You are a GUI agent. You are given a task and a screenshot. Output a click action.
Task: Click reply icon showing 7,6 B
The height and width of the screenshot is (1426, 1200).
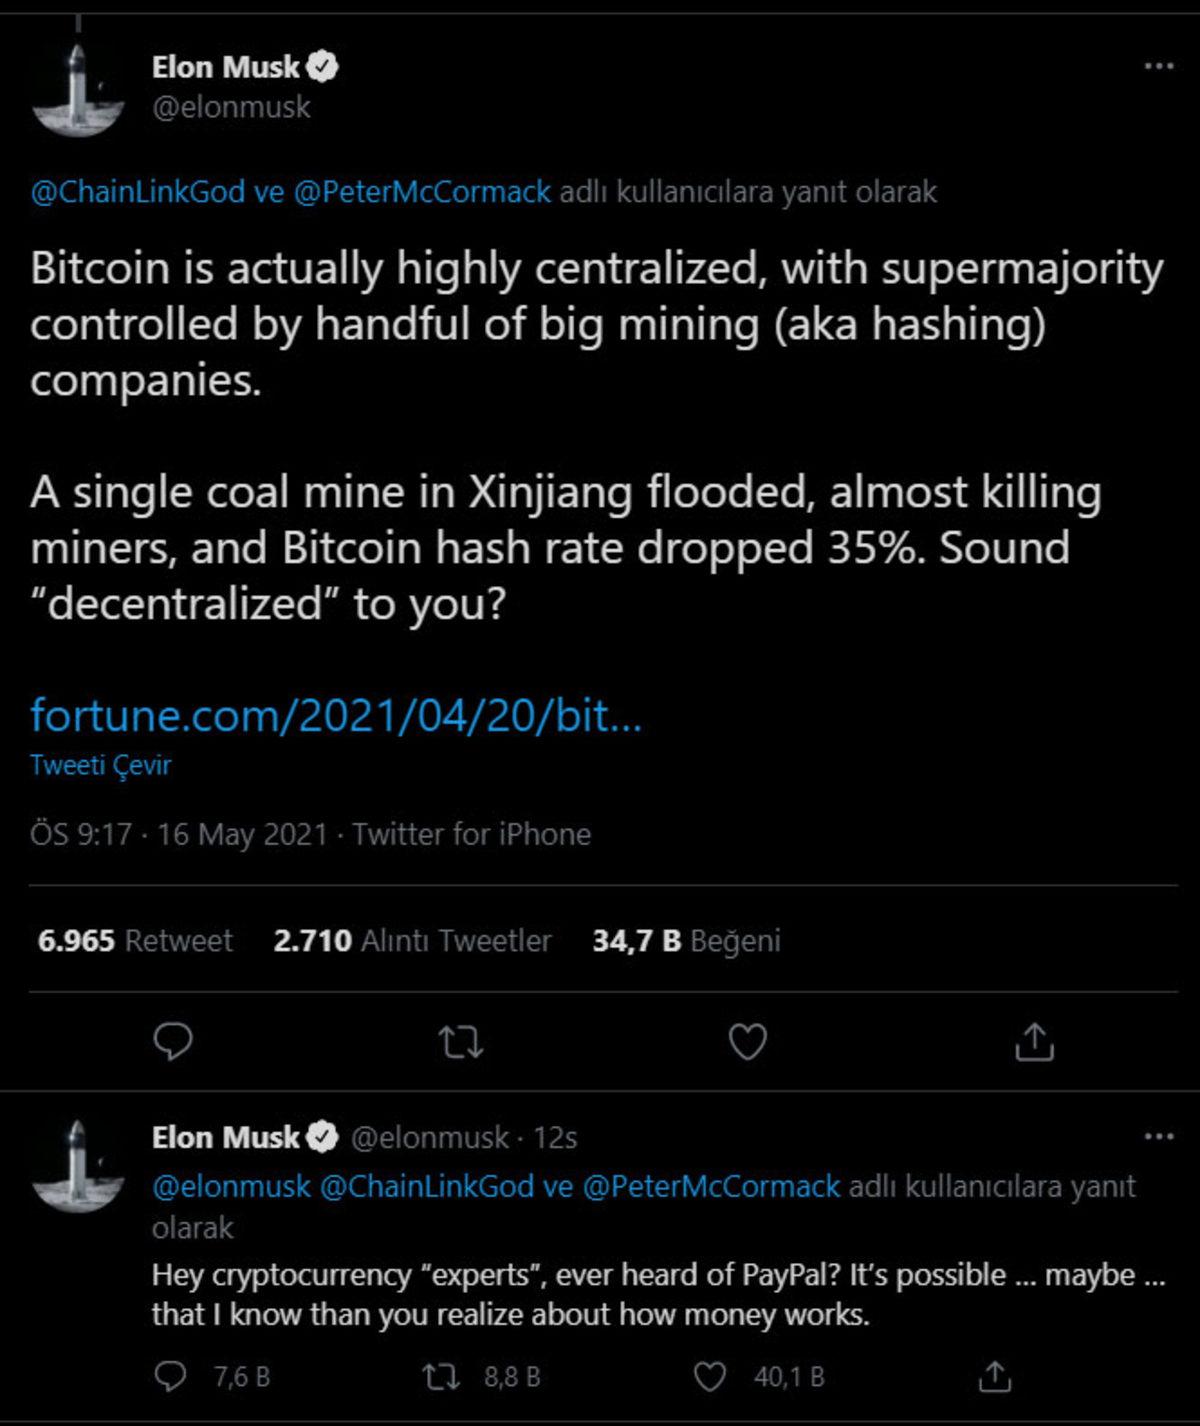pyautogui.click(x=172, y=1377)
